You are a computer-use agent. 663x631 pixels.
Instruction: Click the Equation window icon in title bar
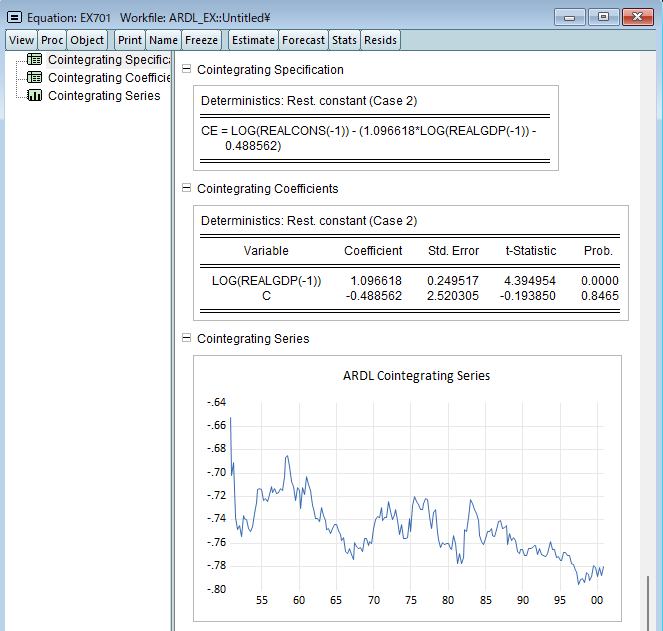[15, 17]
